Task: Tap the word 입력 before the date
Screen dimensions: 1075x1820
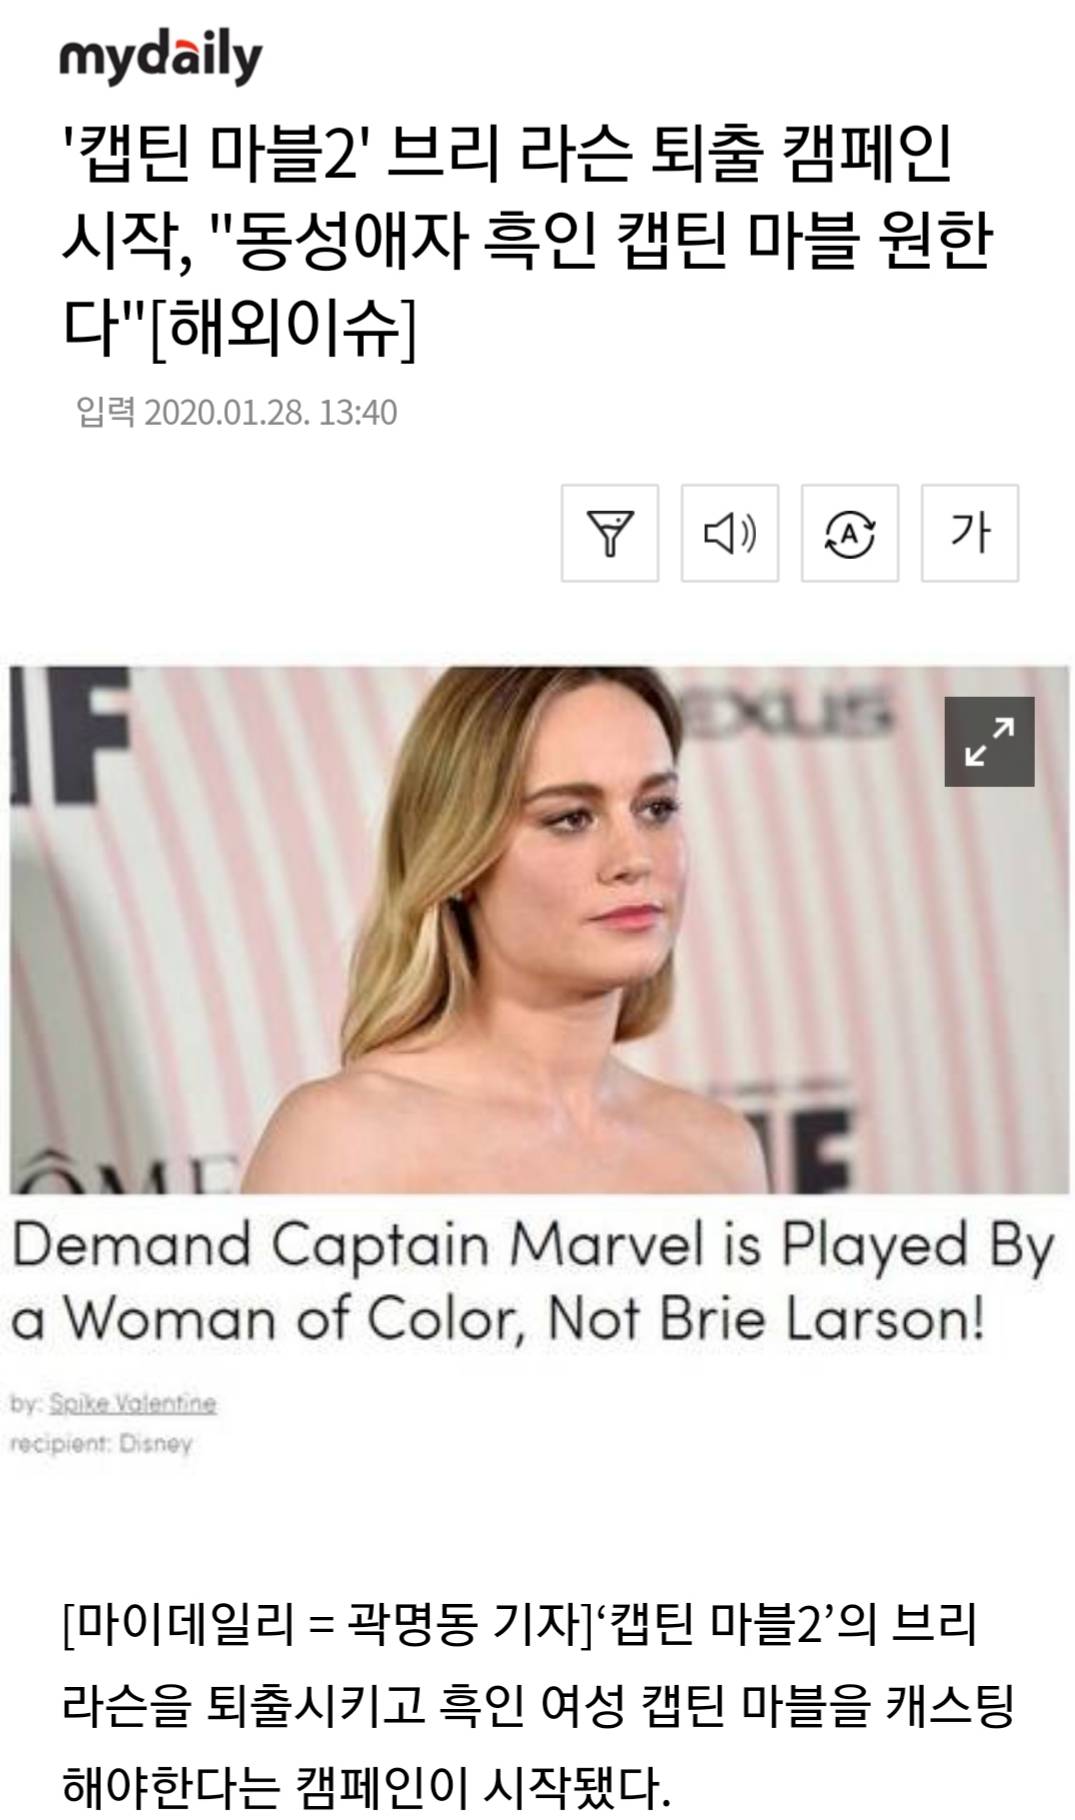Action: (x=106, y=412)
